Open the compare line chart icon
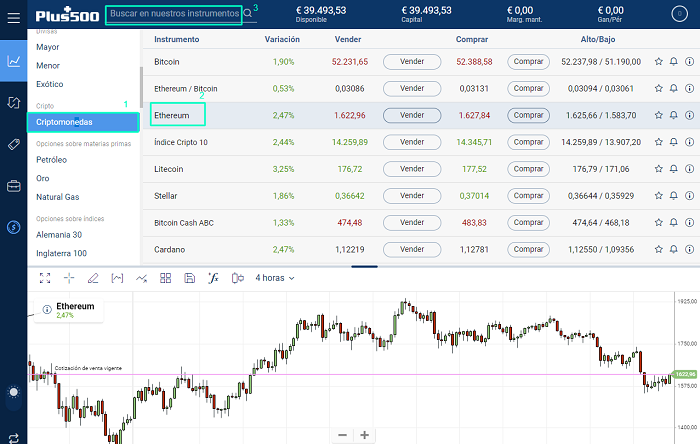700x444 pixels. 142,278
